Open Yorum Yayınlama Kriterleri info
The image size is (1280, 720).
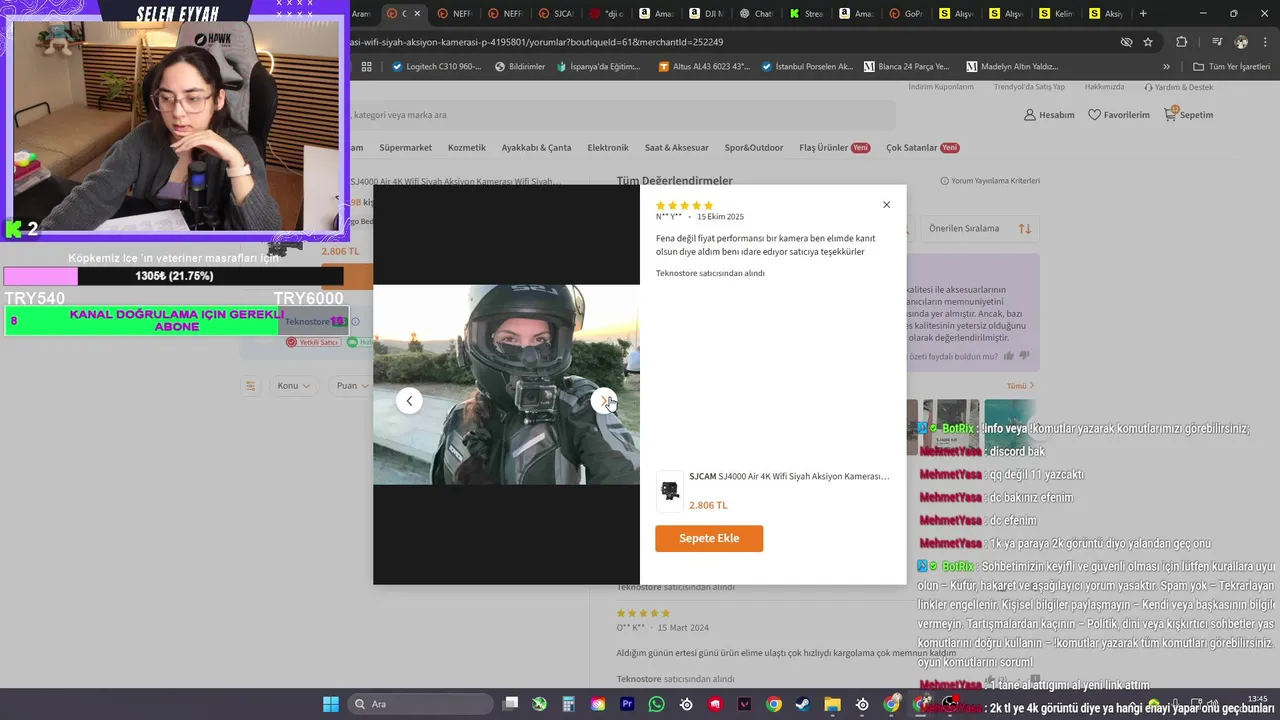click(x=990, y=181)
